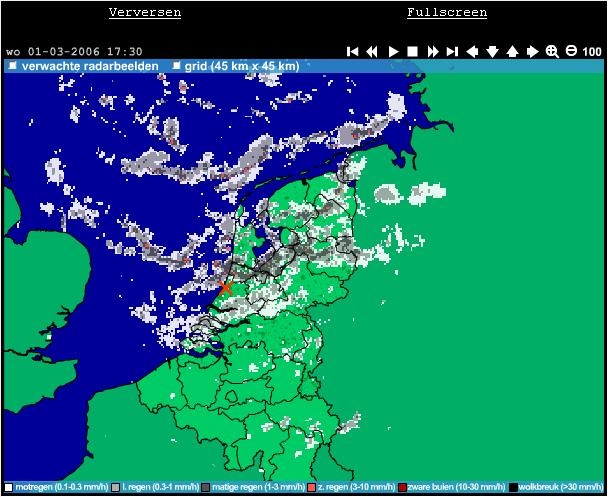Toggle the grid (45 km x 45 km) checkbox
Screen dimensions: 608x497
(x=177, y=66)
